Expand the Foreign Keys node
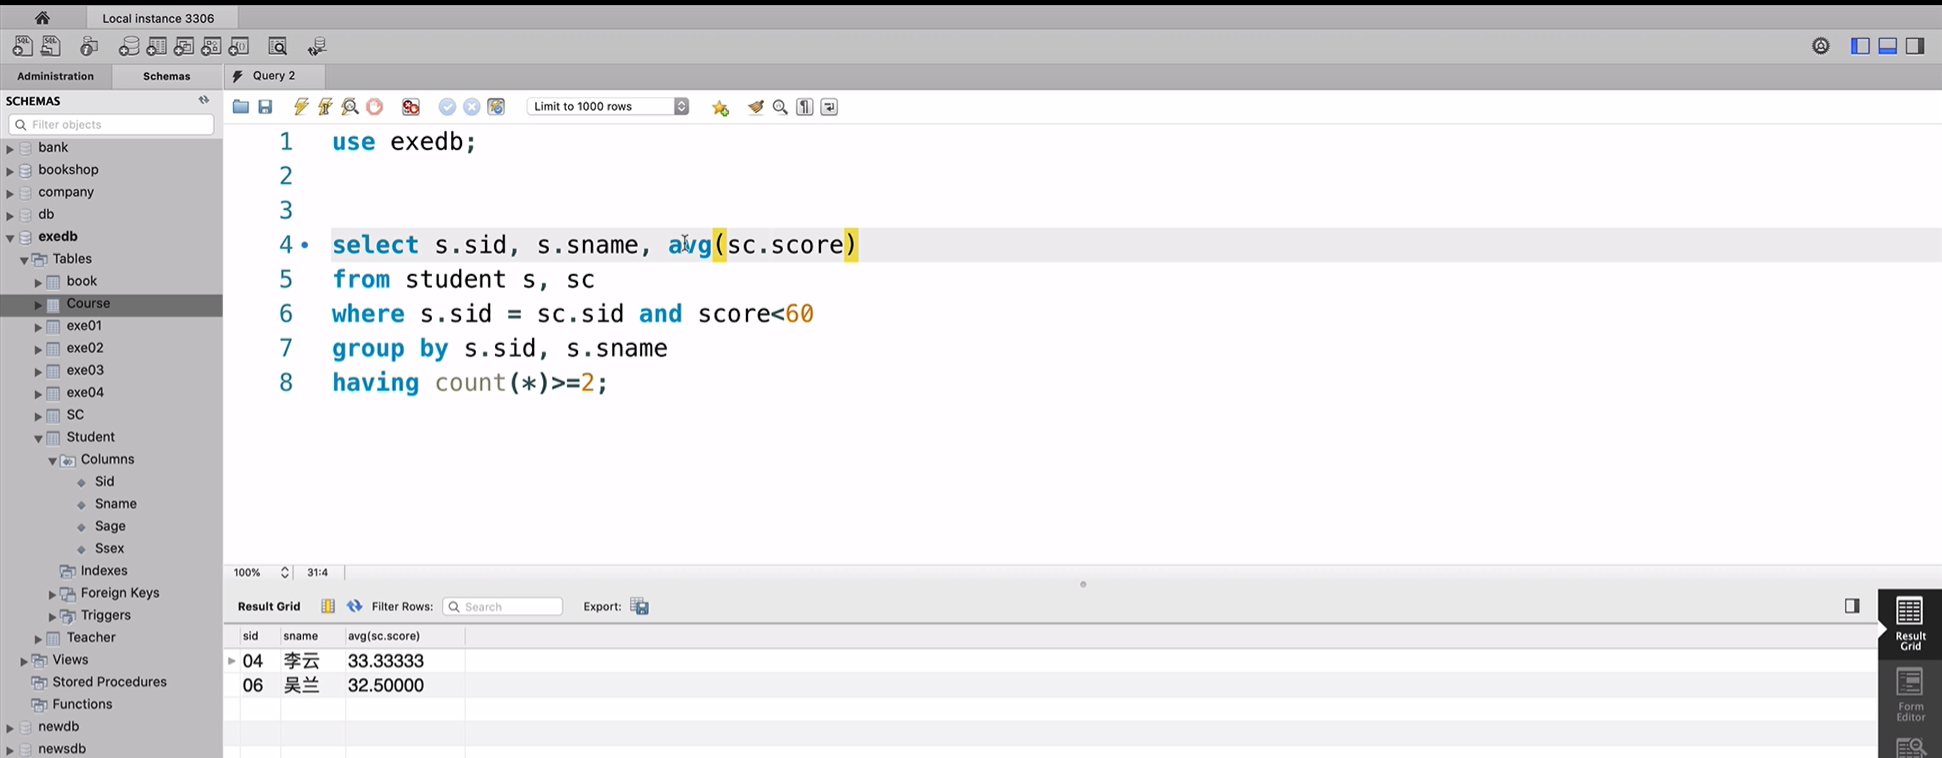The height and width of the screenshot is (758, 1942). (x=52, y=594)
